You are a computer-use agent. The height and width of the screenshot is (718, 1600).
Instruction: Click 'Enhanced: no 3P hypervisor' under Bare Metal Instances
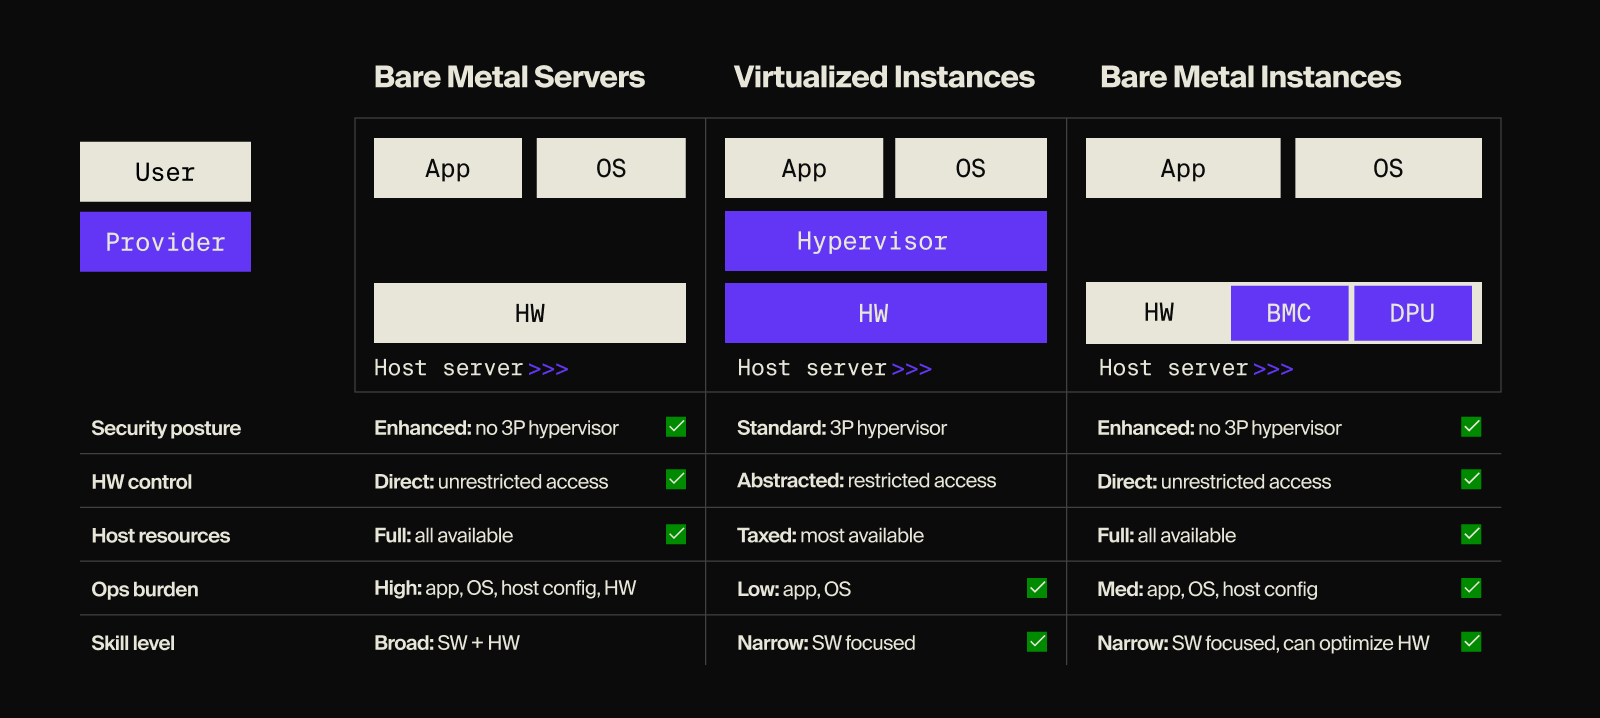click(x=1219, y=428)
